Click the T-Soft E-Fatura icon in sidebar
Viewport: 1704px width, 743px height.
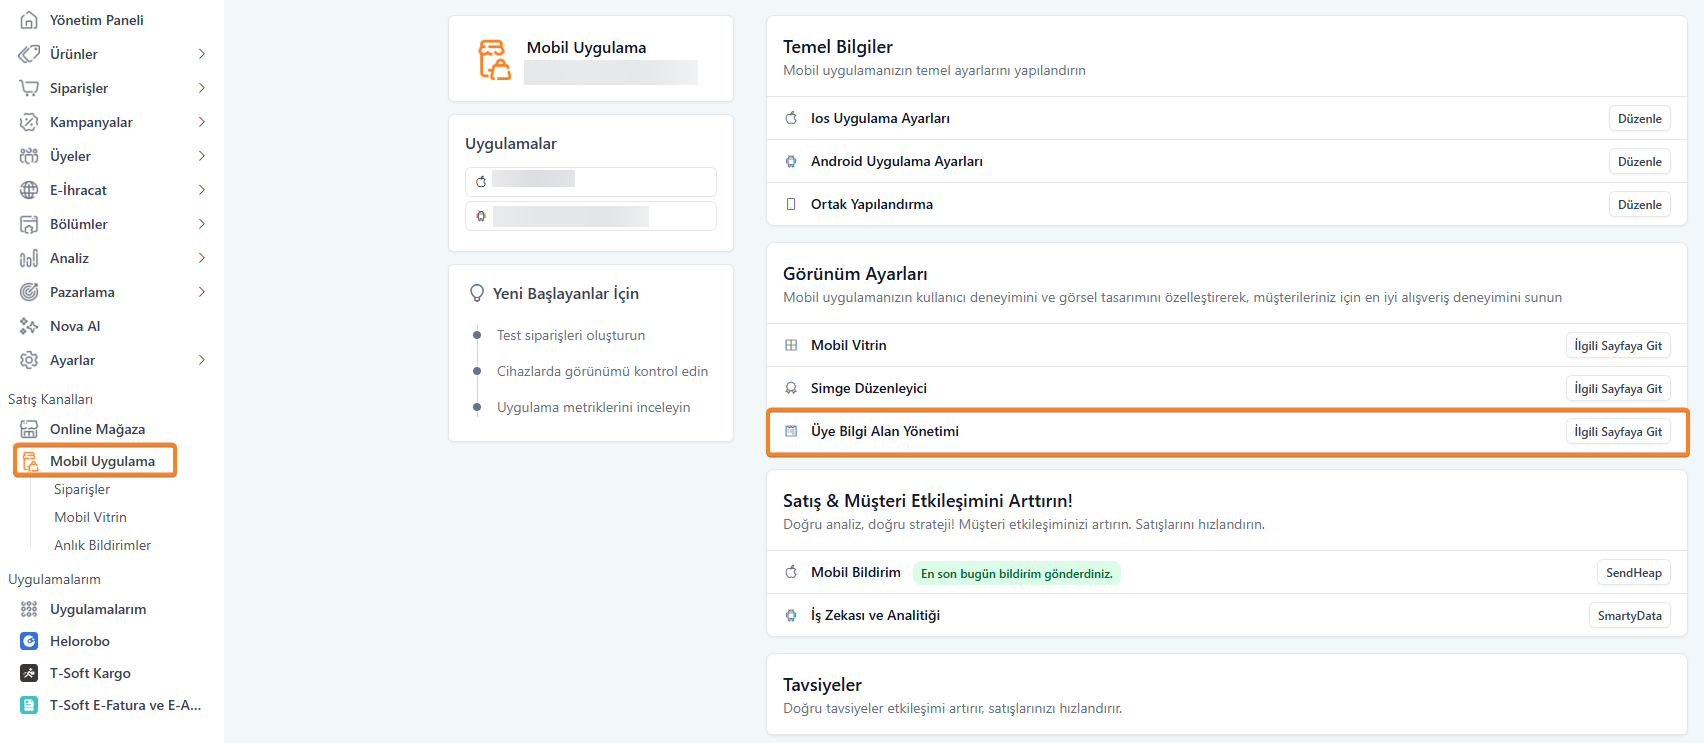[x=29, y=705]
